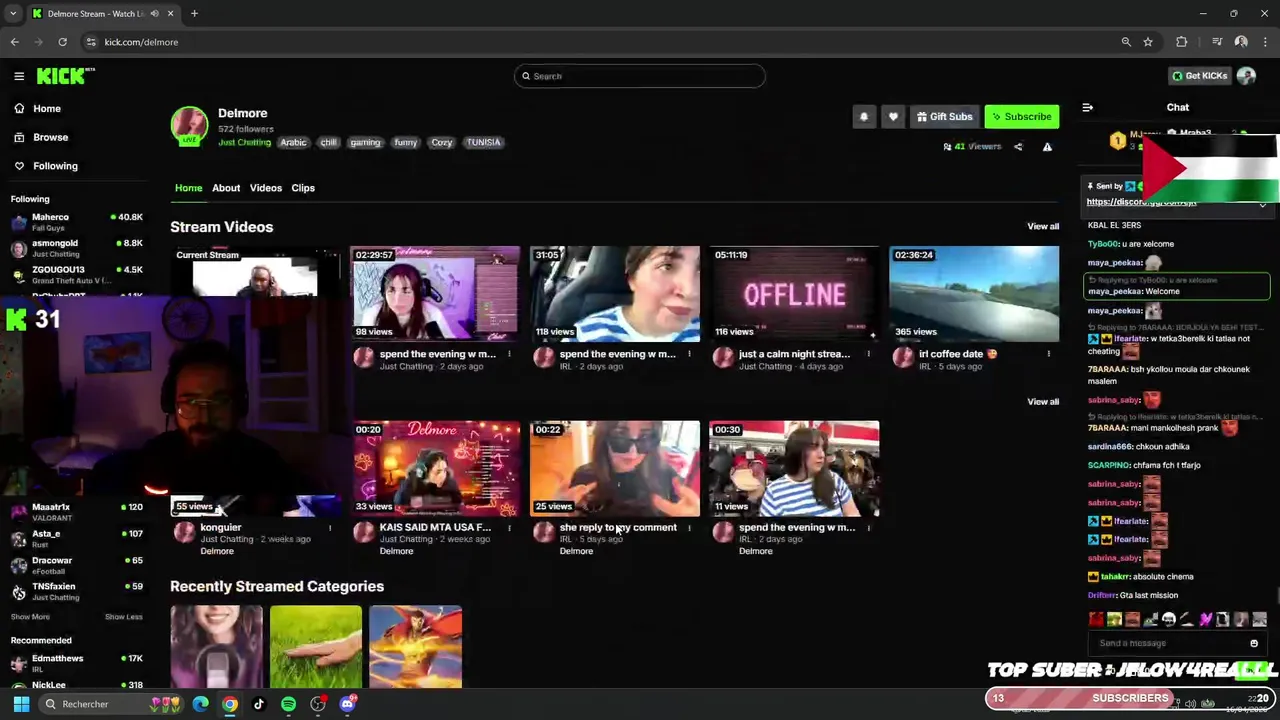
Task: Expand the pinned message chevron in chat
Action: pyautogui.click(x=1263, y=204)
